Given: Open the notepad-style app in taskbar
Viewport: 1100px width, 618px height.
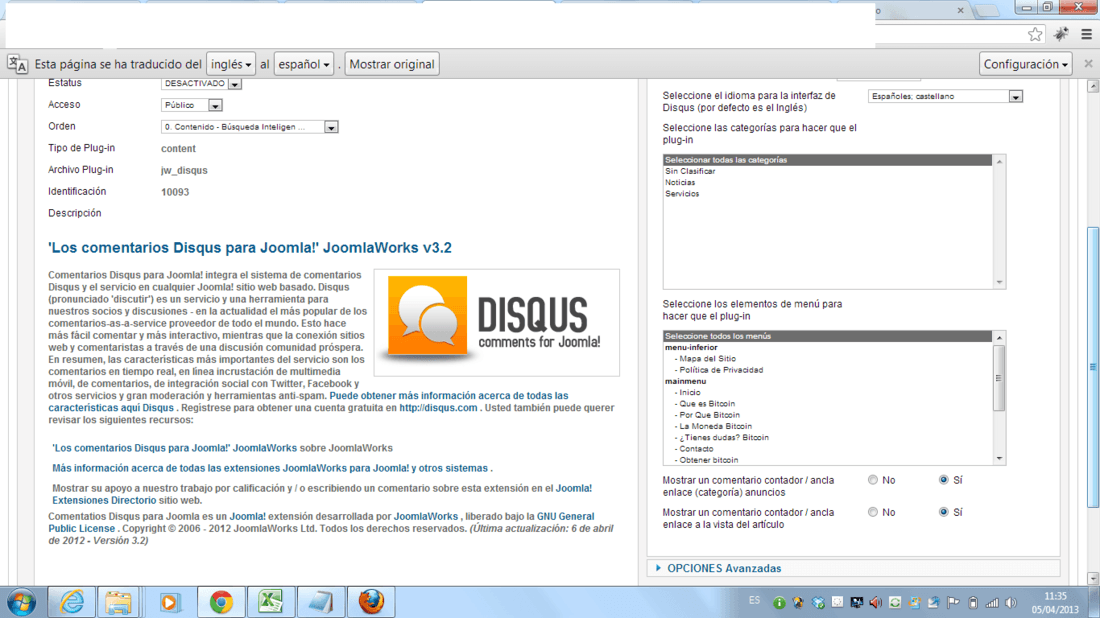Looking at the screenshot, I should pos(321,603).
